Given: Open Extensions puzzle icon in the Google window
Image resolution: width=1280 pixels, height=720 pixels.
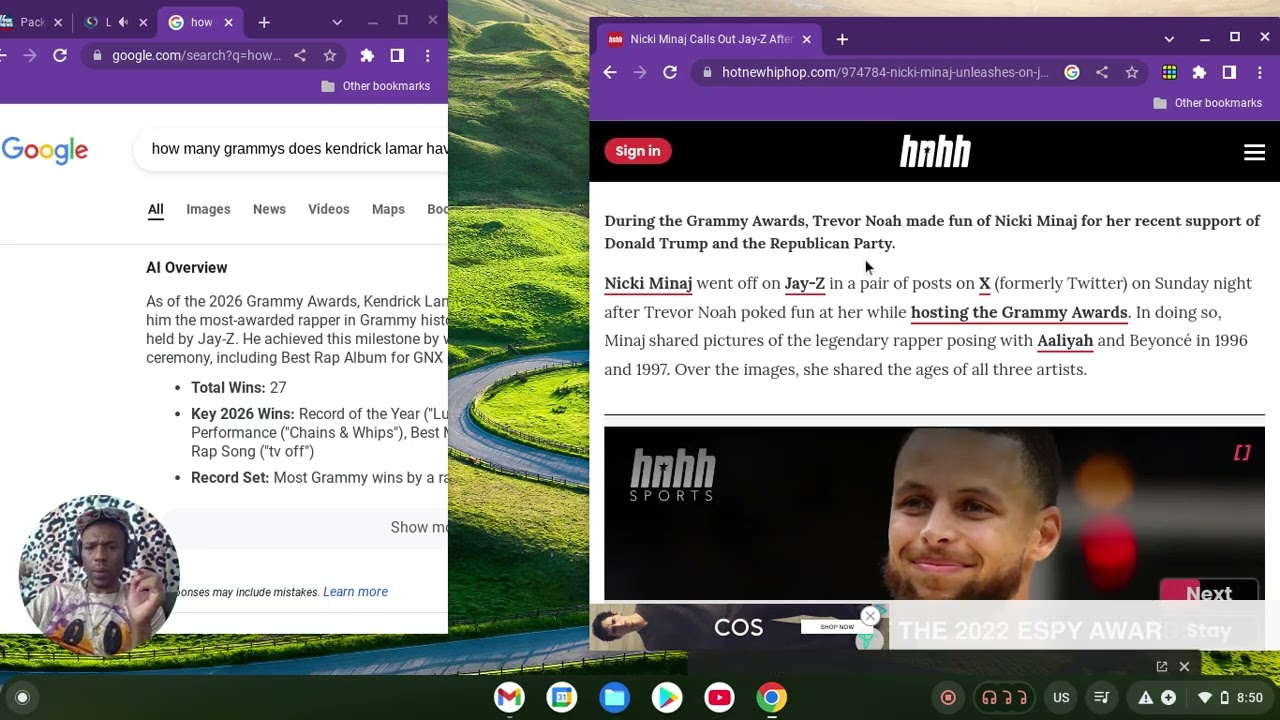Looking at the screenshot, I should click(367, 55).
